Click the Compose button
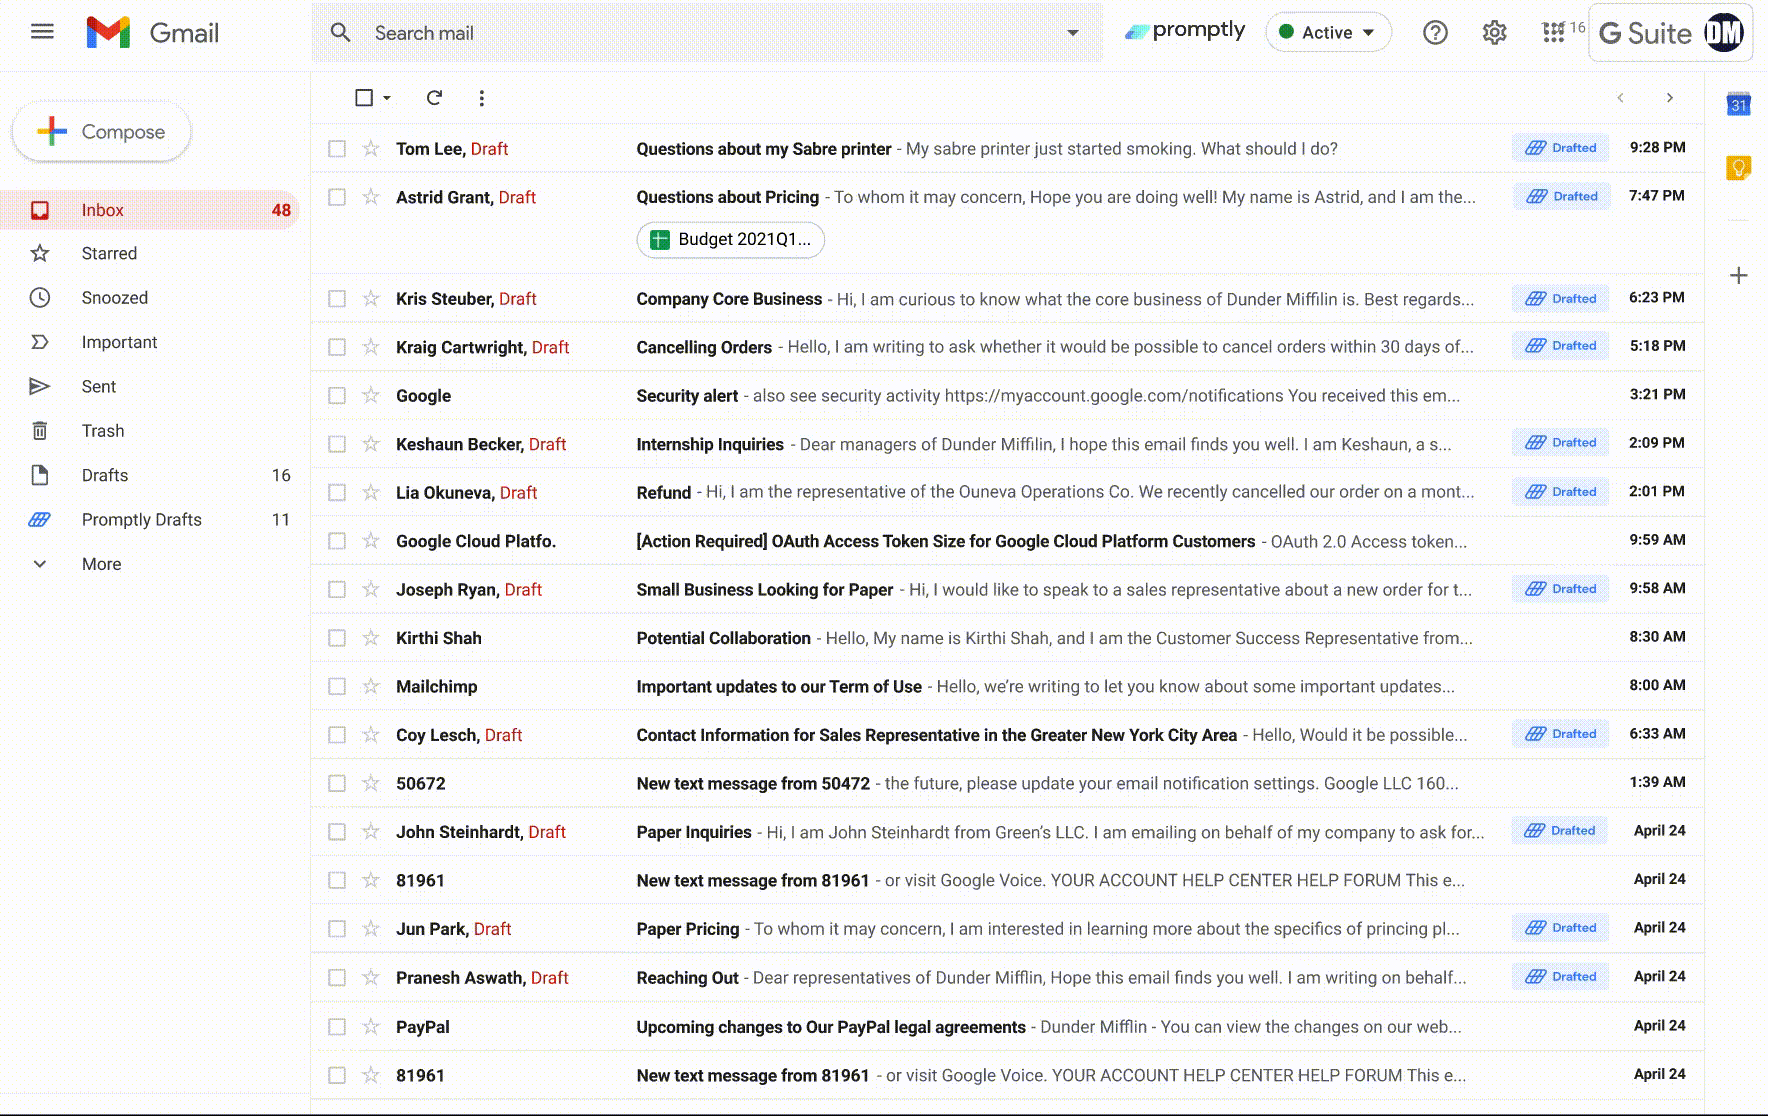This screenshot has height=1116, width=1768. pos(101,132)
